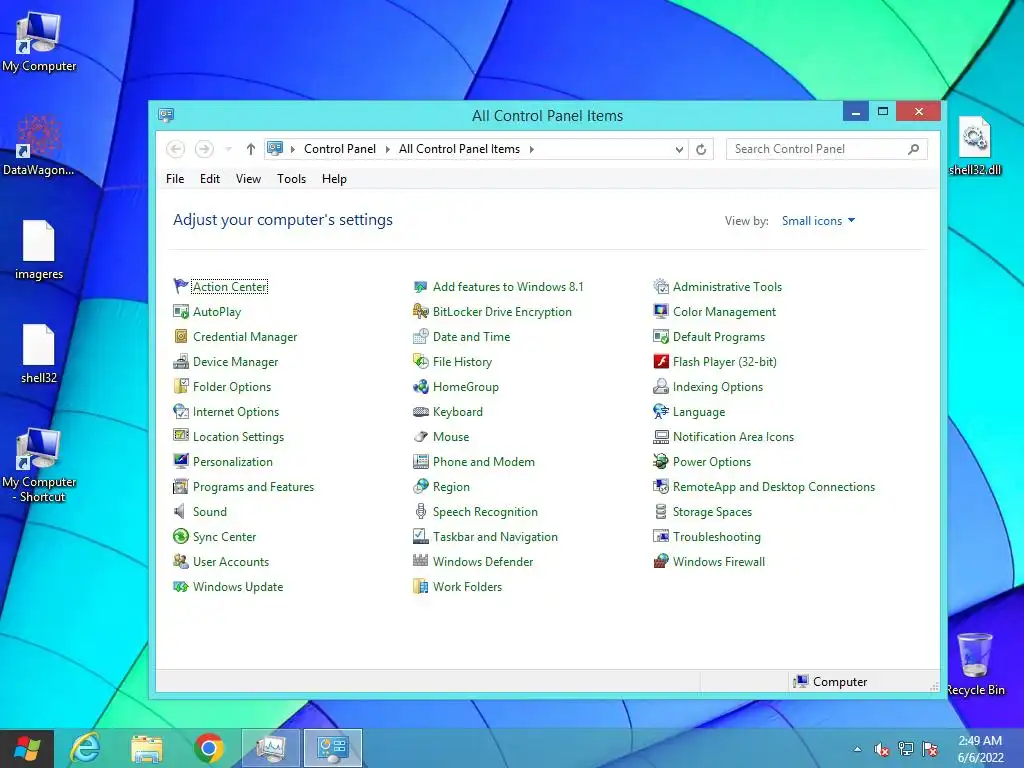Screen dimensions: 1024x768
Task: Show hidden tray icons arrow
Action: click(857, 749)
